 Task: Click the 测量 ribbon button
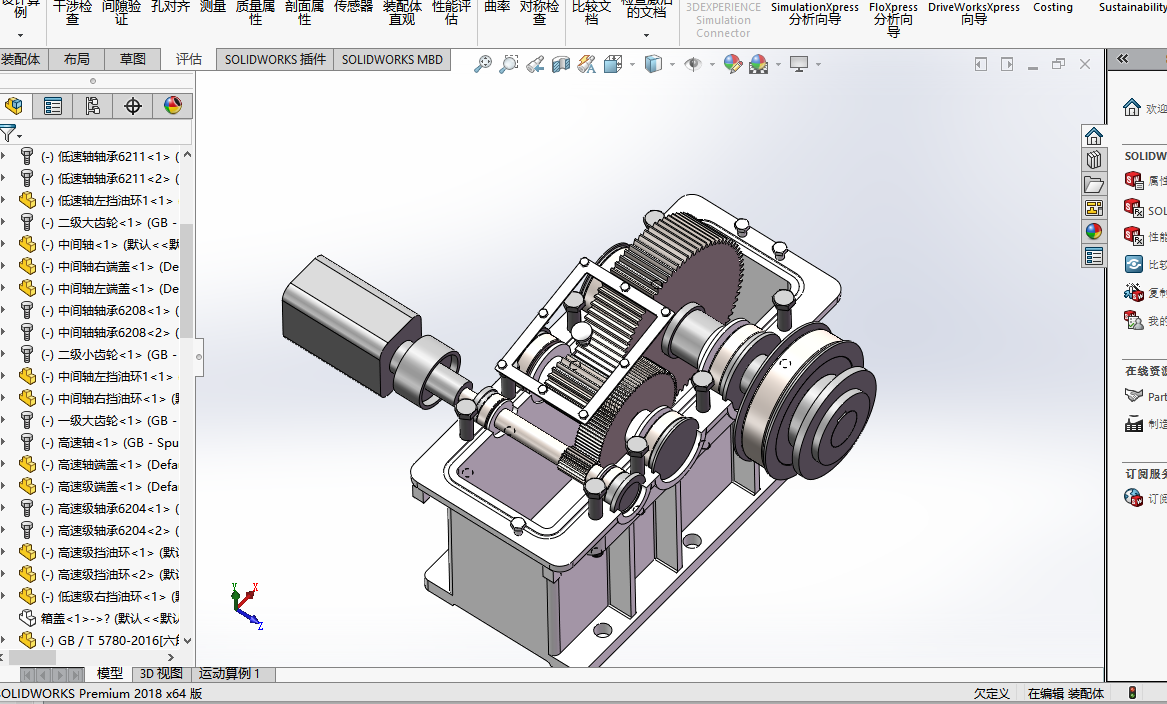[213, 7]
